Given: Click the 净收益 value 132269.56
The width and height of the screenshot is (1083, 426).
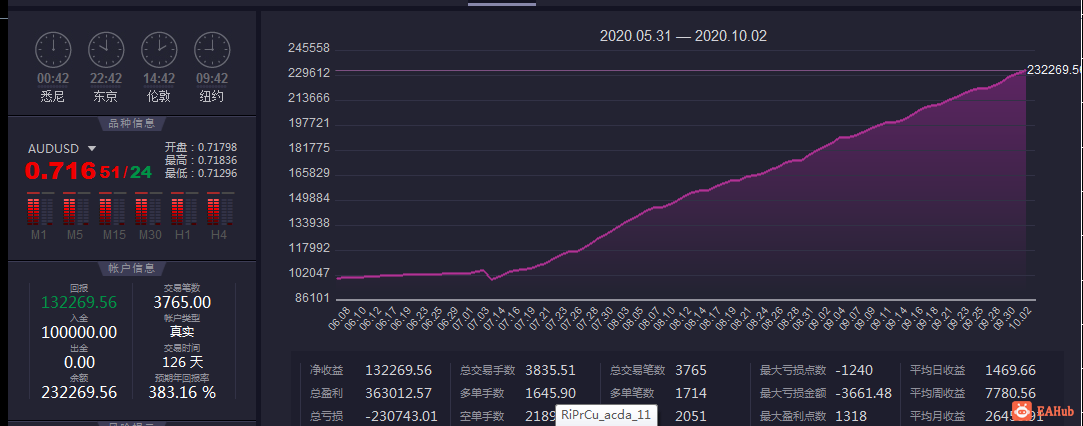Looking at the screenshot, I should tap(399, 370).
